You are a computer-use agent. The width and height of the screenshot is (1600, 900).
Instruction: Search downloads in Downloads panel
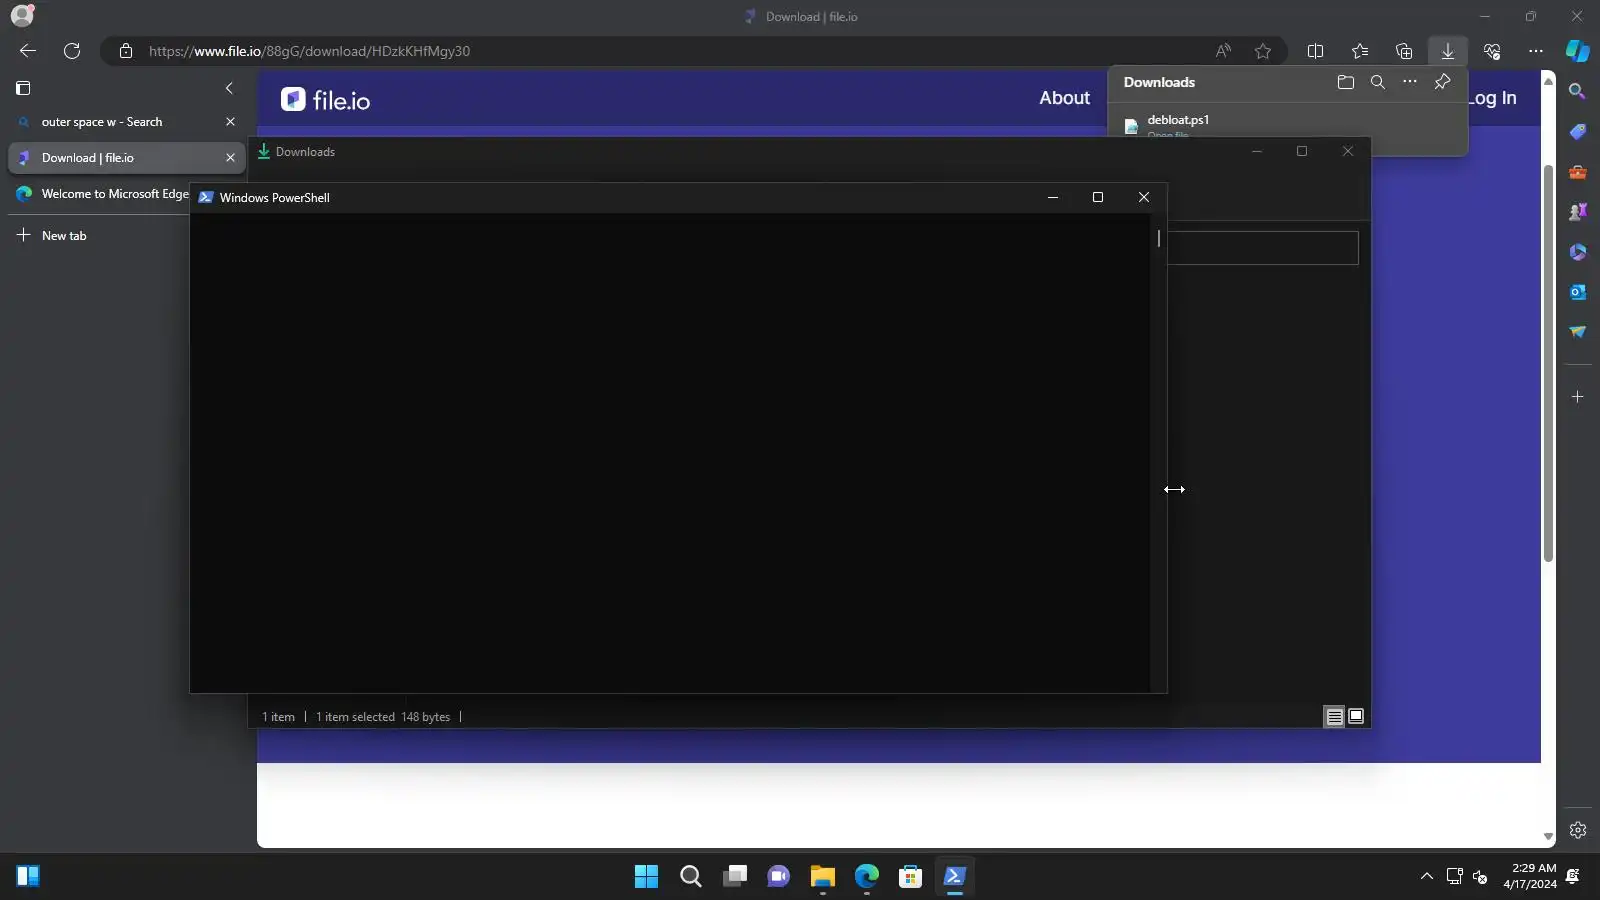pos(1378,82)
